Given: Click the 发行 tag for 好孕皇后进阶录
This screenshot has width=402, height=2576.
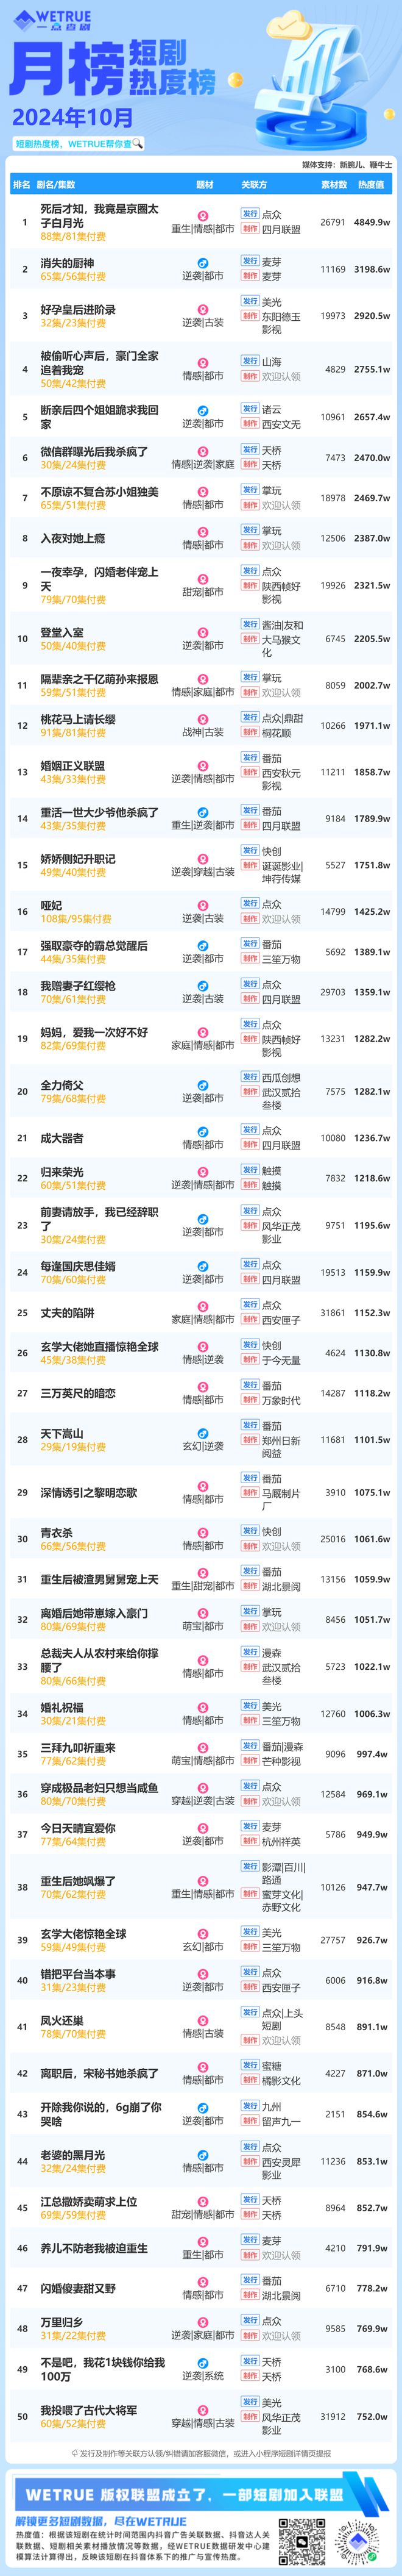Looking at the screenshot, I should (x=250, y=301).
